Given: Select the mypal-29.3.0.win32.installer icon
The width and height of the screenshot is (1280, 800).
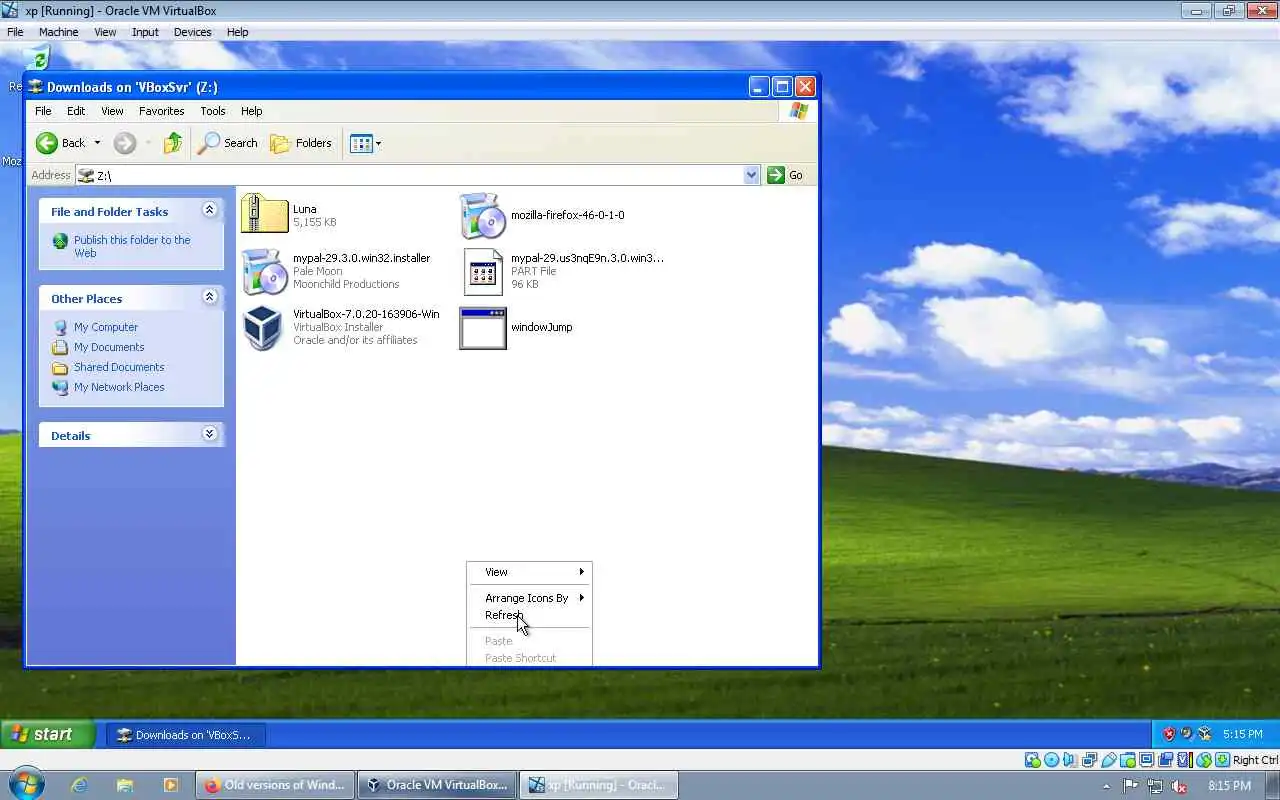Looking at the screenshot, I should click(264, 271).
